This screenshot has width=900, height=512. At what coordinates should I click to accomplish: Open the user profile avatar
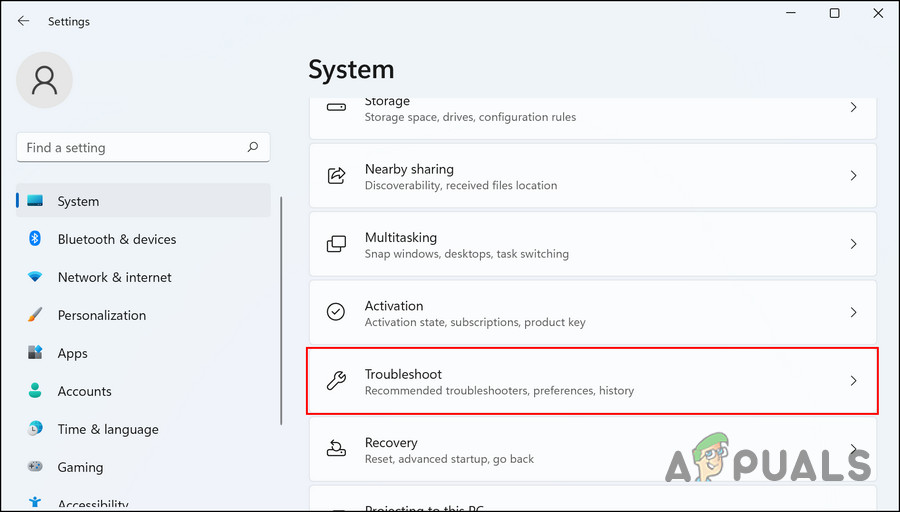coord(44,80)
